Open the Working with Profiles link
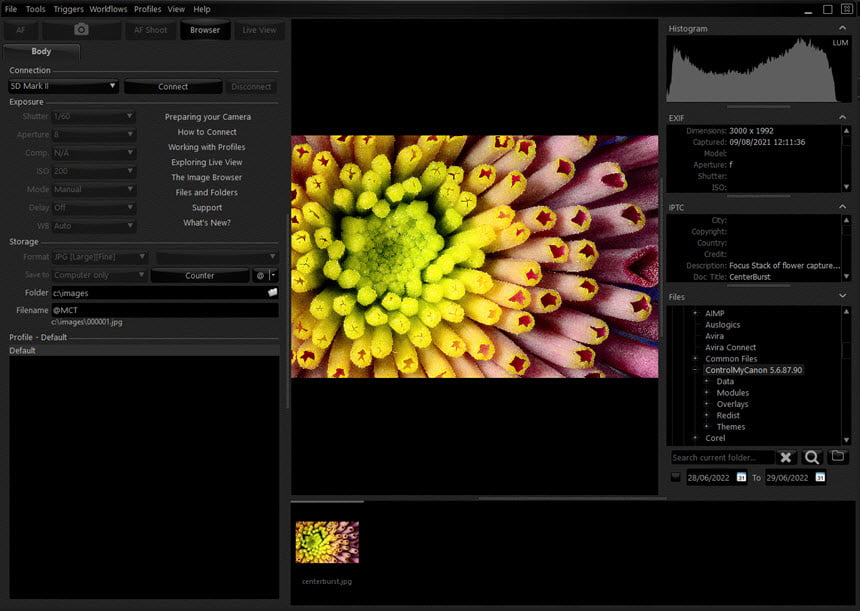The height and width of the screenshot is (611, 860). (x=207, y=147)
